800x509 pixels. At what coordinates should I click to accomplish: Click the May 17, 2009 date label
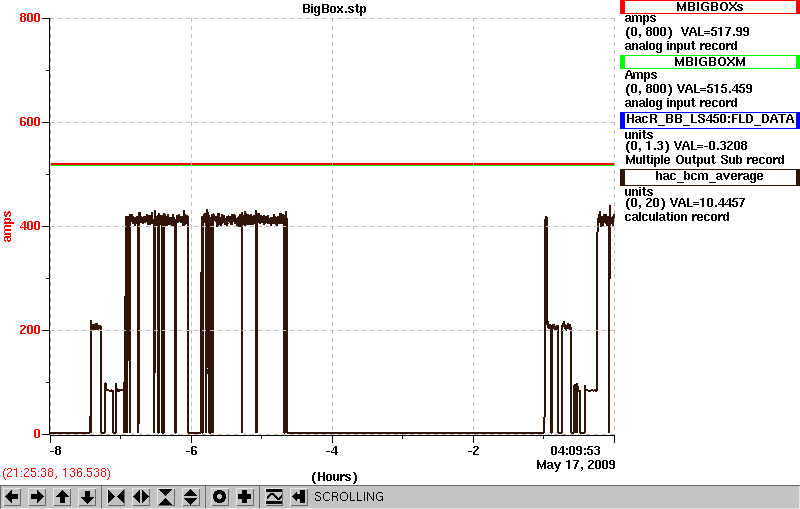pyautogui.click(x=576, y=465)
